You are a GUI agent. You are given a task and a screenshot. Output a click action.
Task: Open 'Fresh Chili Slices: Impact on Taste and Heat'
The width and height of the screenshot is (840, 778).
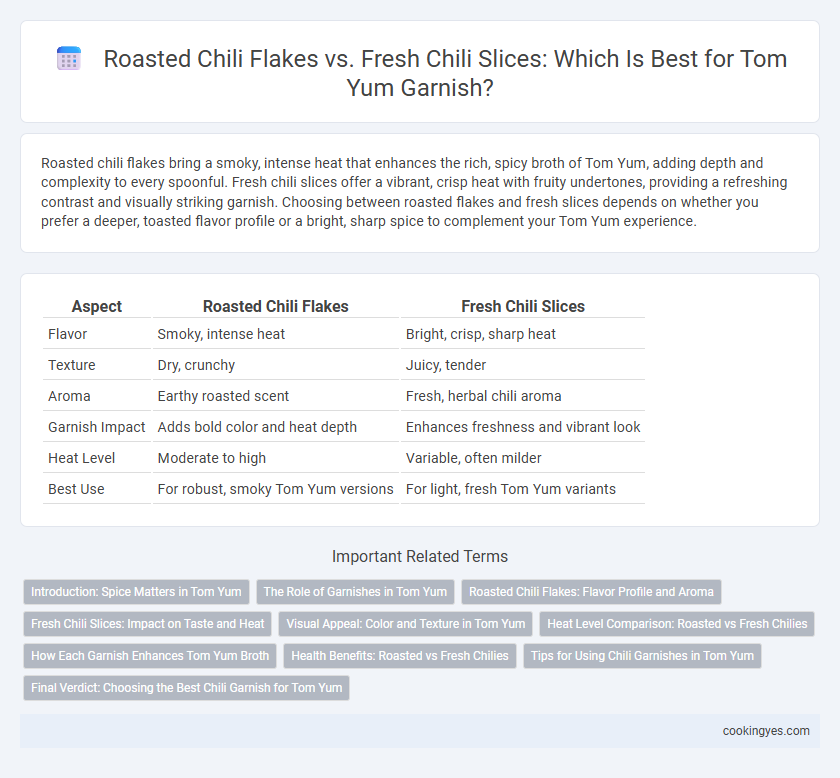pos(147,624)
